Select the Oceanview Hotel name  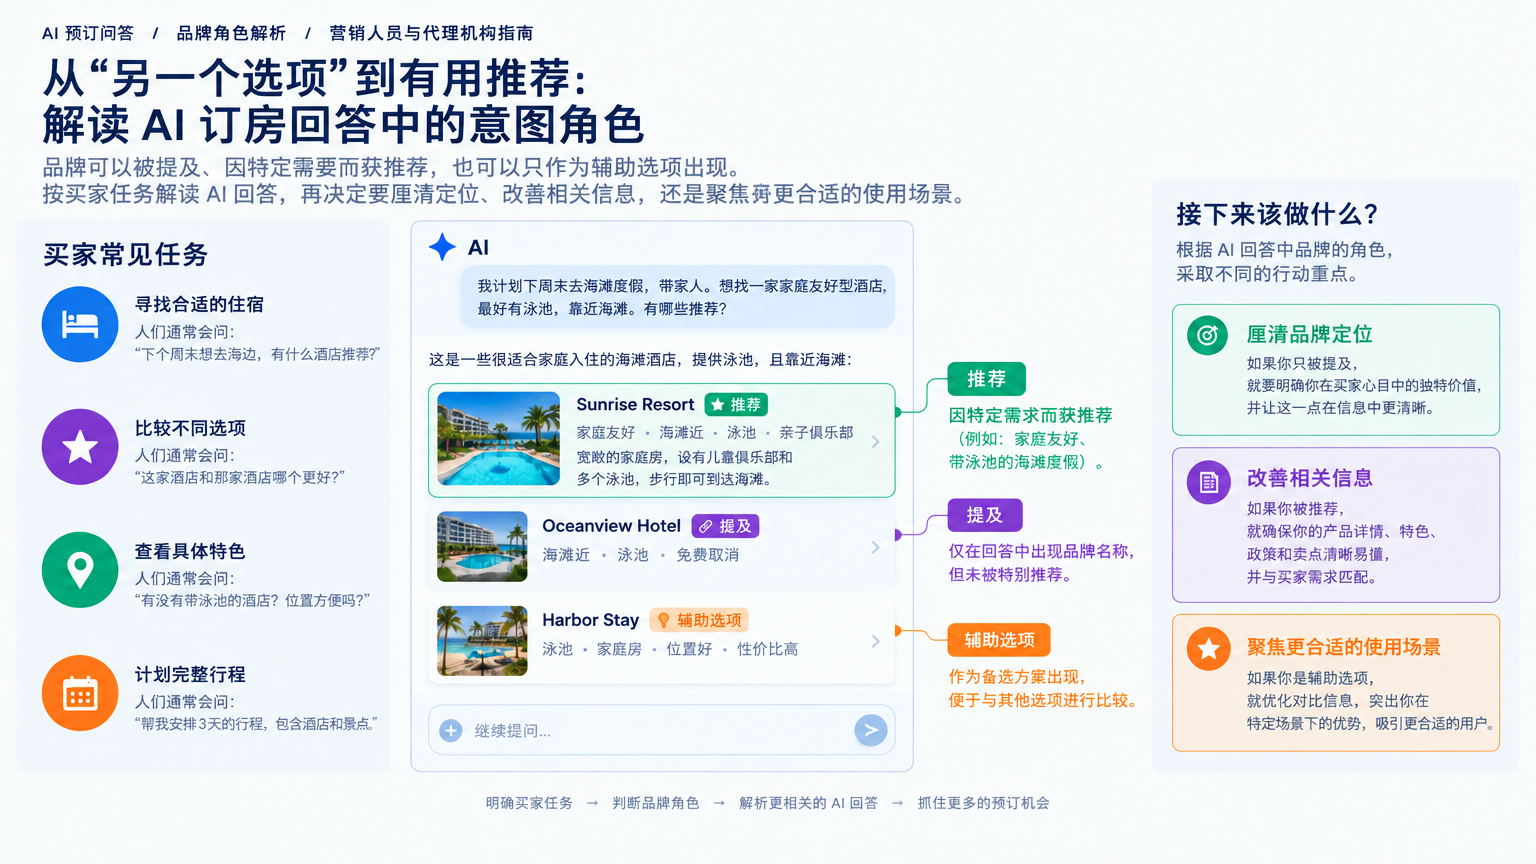point(611,526)
